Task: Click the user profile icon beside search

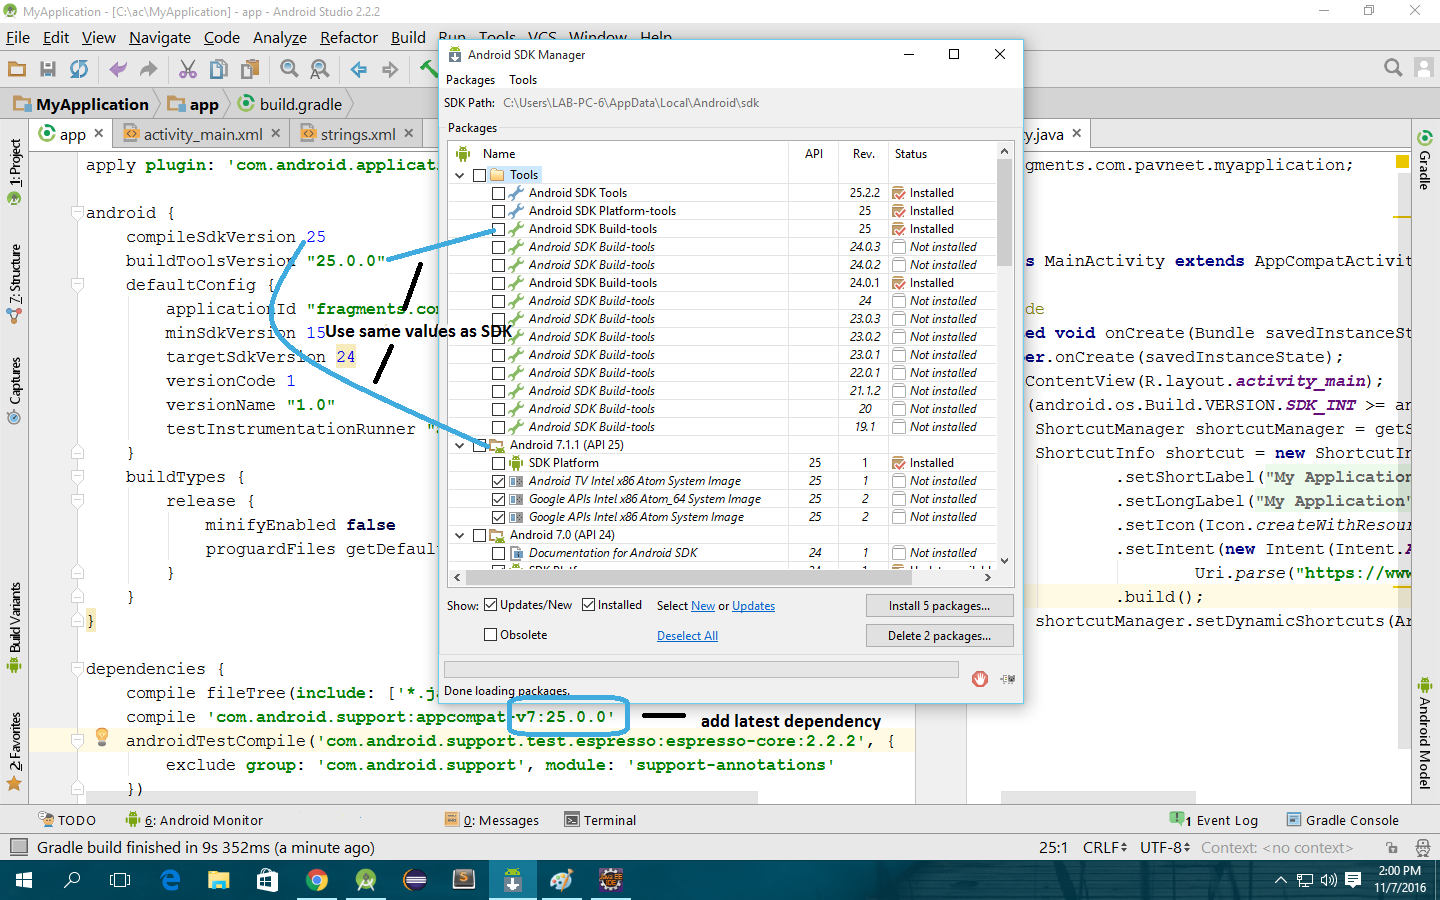Action: click(1424, 68)
